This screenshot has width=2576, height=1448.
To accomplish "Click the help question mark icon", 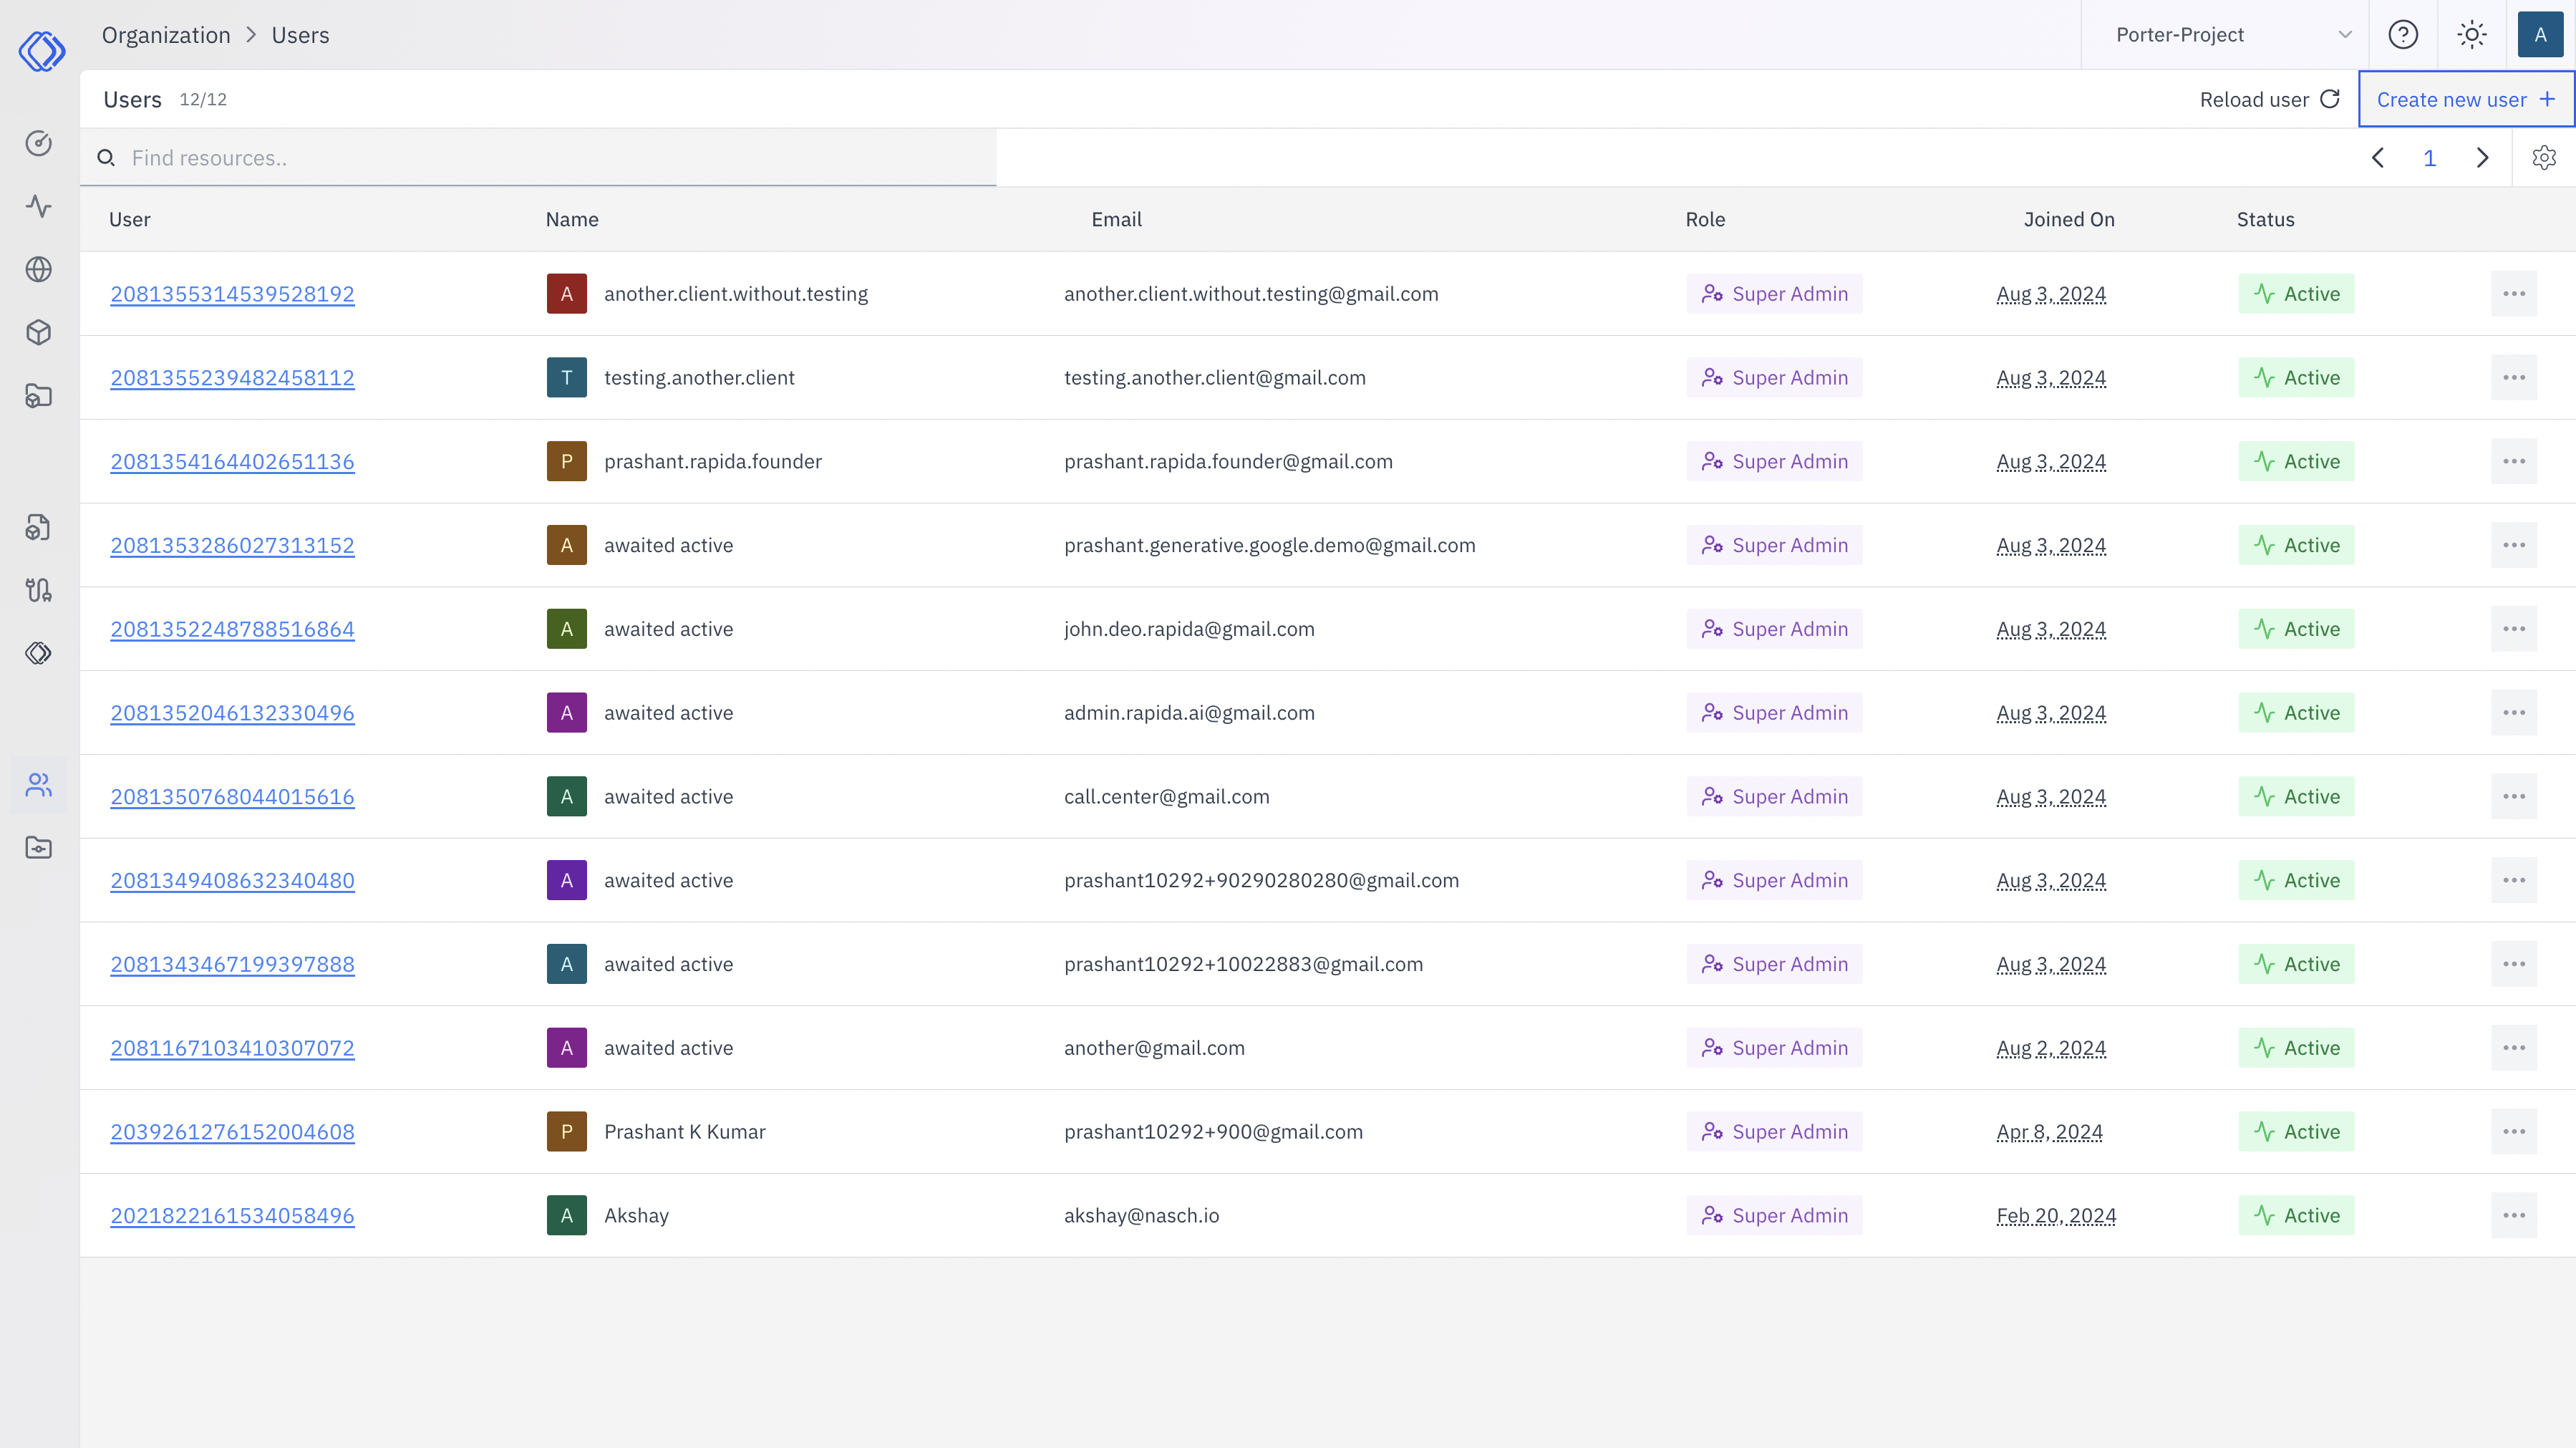I will (x=2403, y=34).
